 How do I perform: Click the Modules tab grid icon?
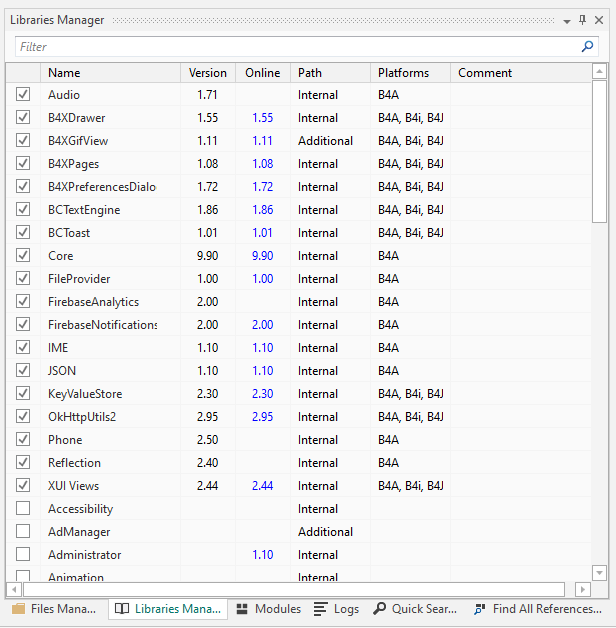tap(242, 609)
